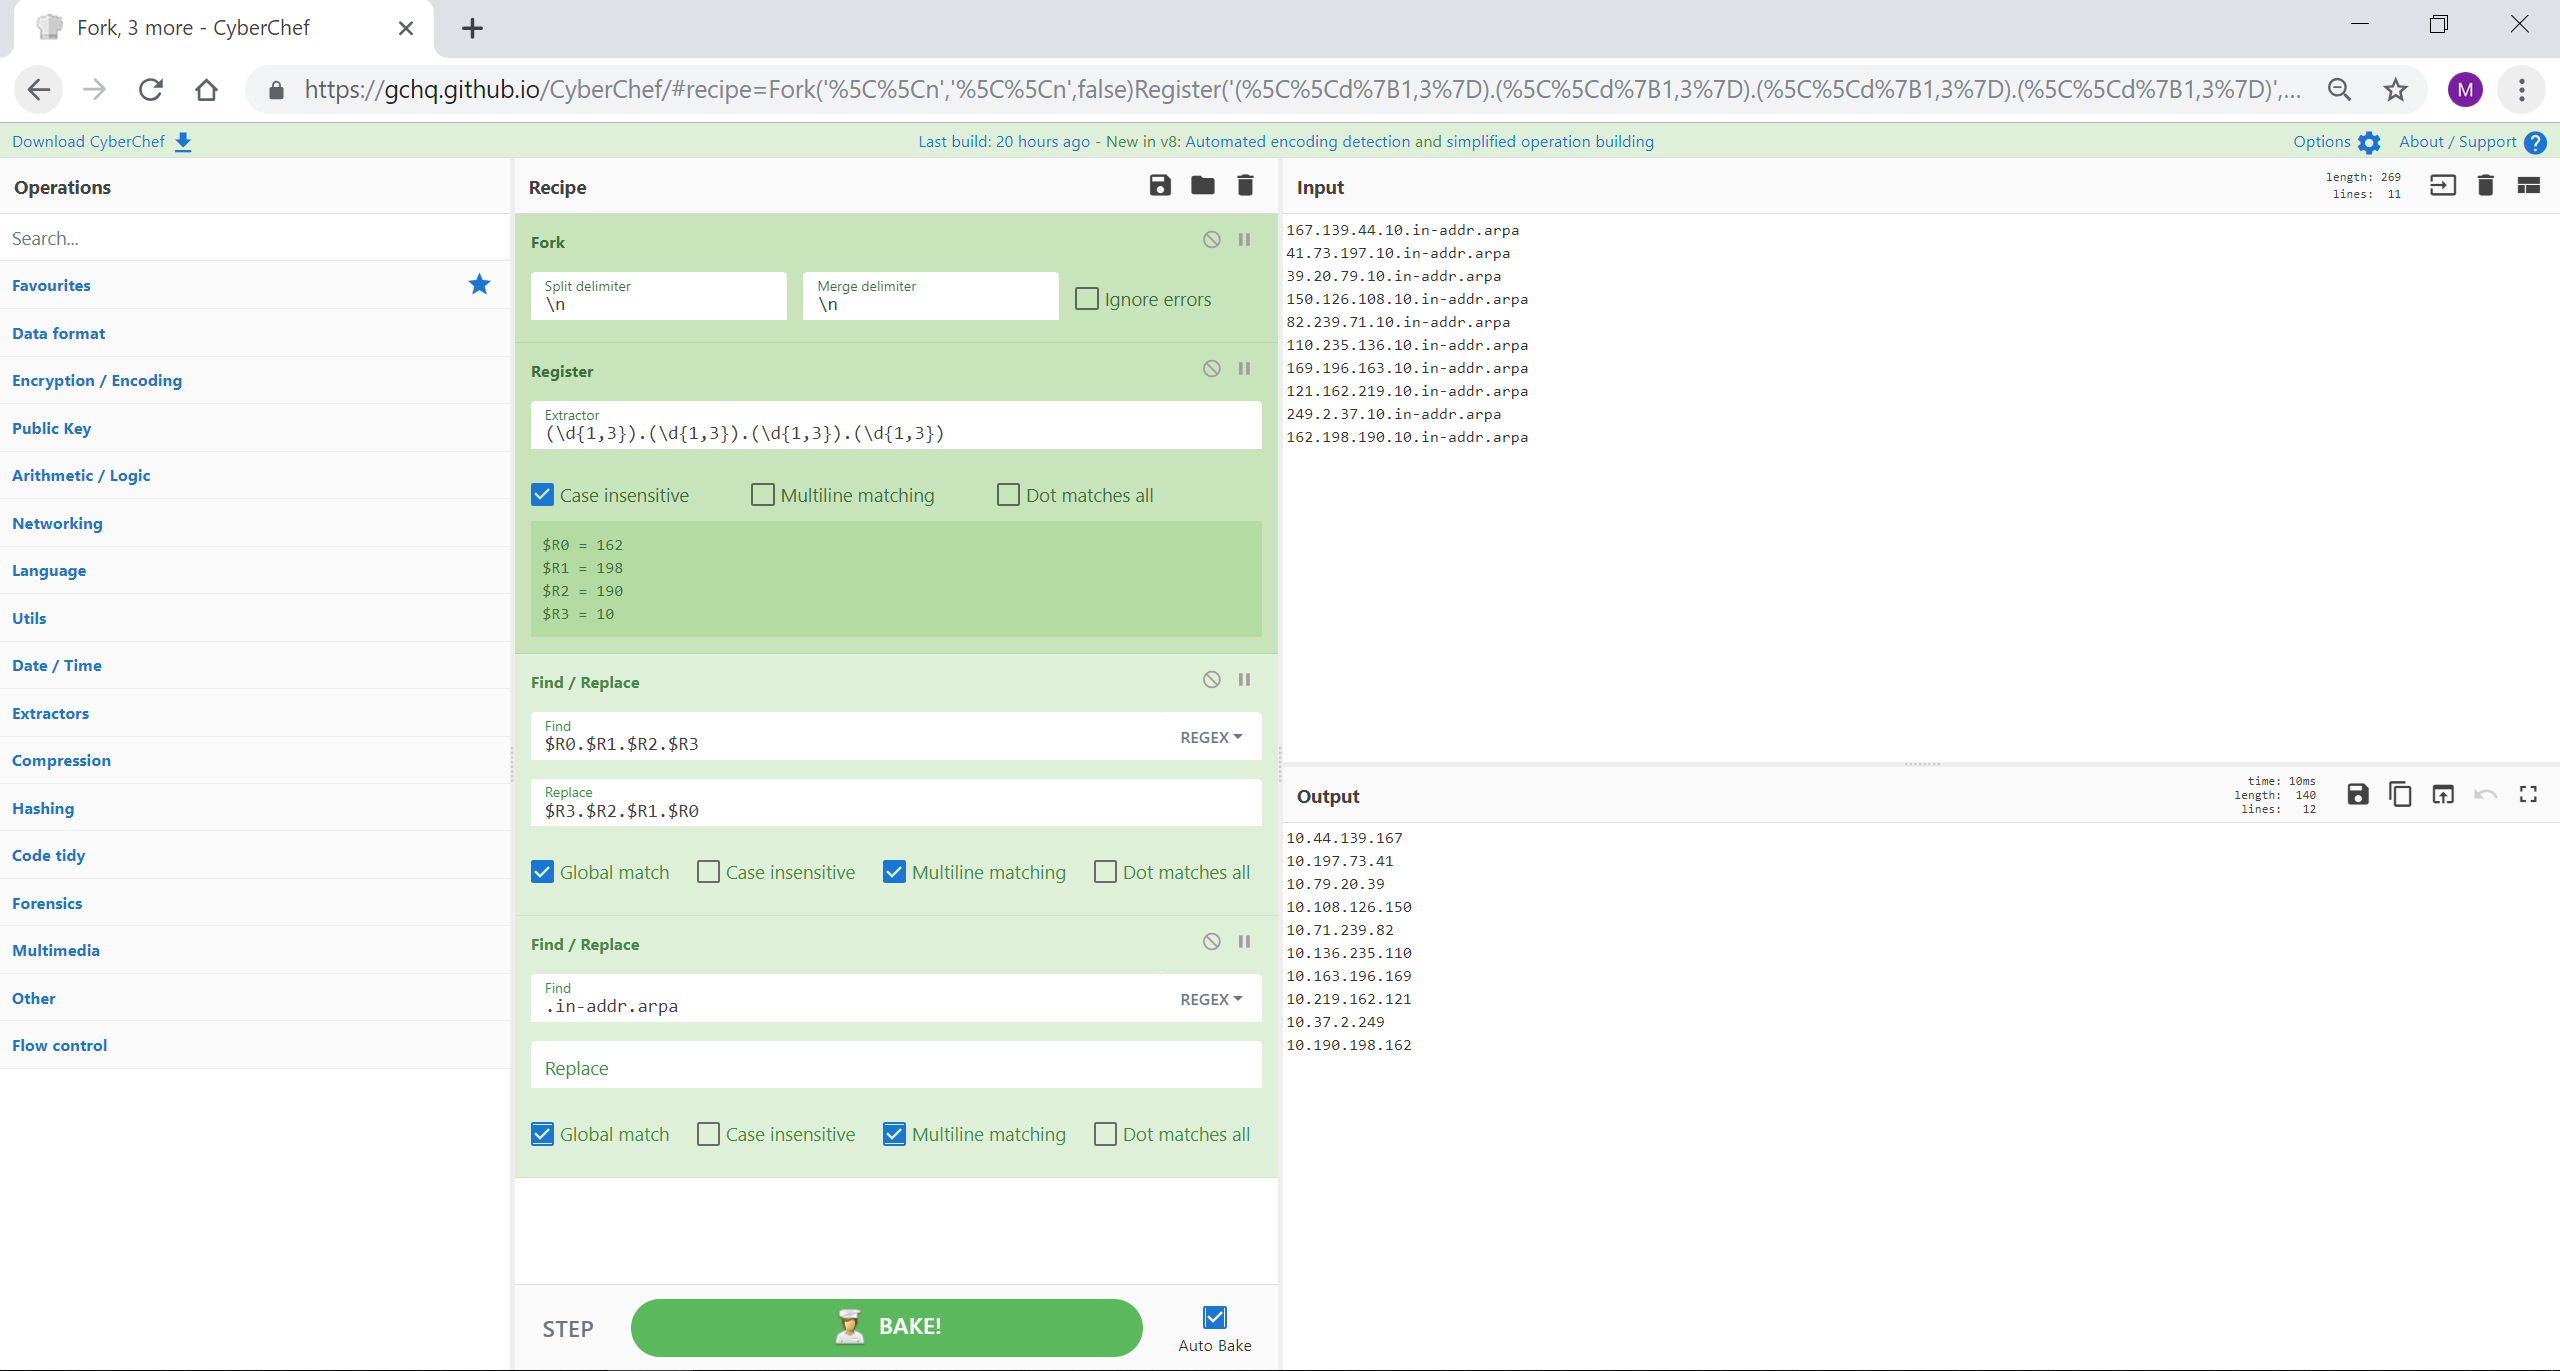Viewport: 2560px width, 1371px height.
Task: Open the Favourites section in sidebar
Action: [x=52, y=284]
